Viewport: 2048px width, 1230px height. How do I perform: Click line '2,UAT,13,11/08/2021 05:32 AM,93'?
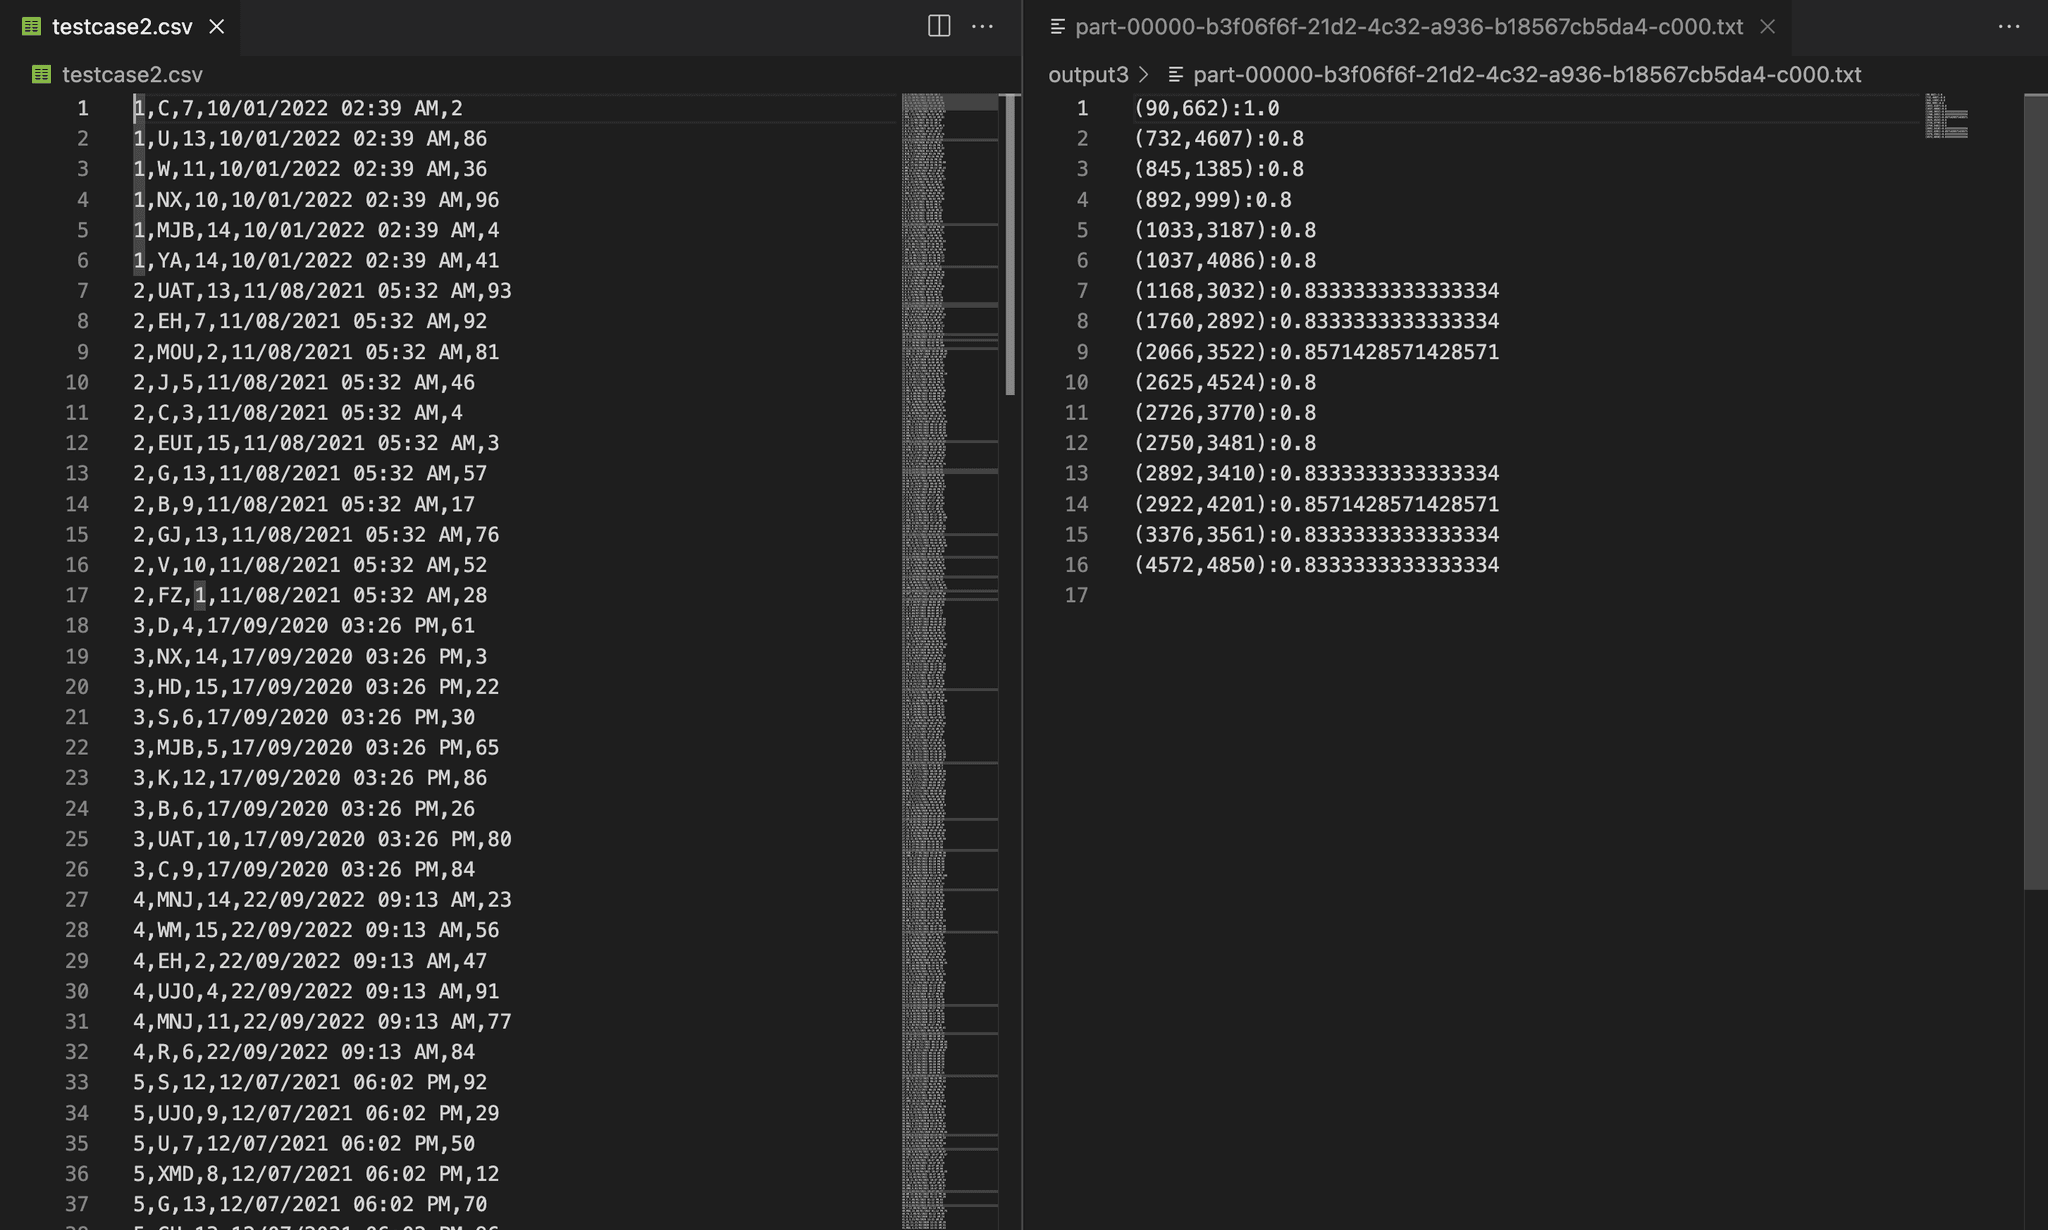[322, 291]
